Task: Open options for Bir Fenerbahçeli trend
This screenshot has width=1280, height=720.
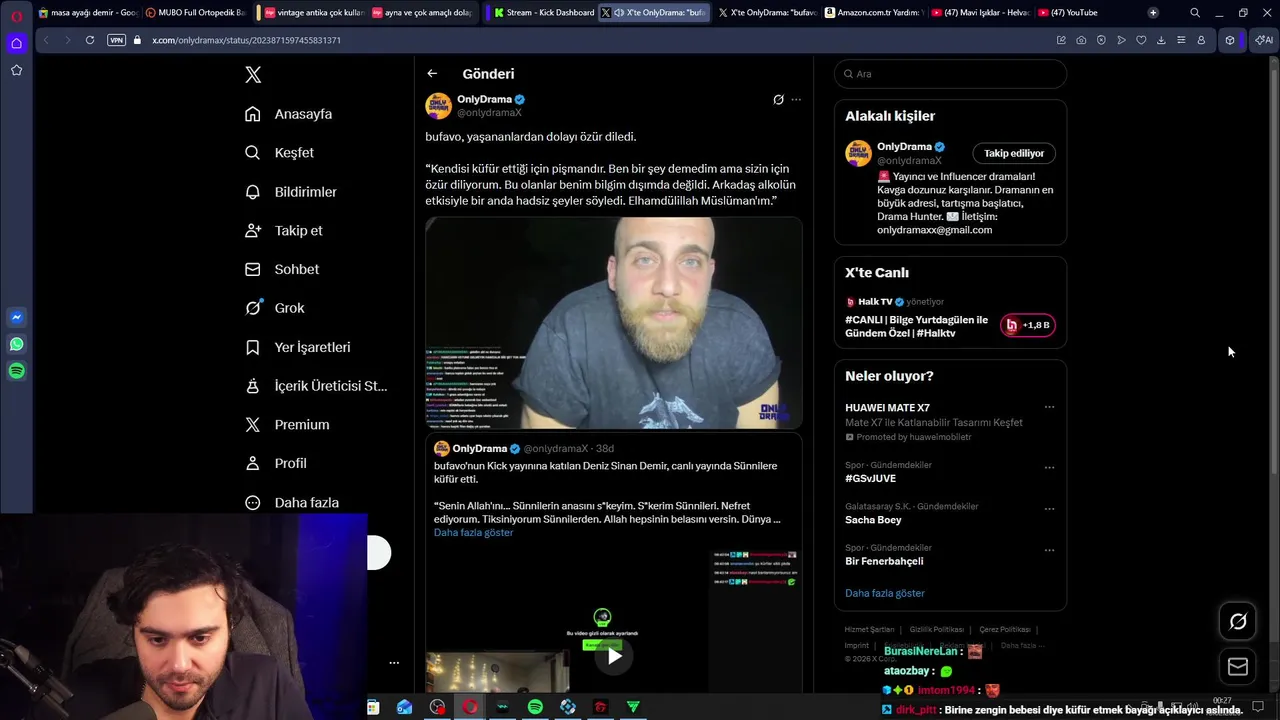Action: [x=1049, y=550]
